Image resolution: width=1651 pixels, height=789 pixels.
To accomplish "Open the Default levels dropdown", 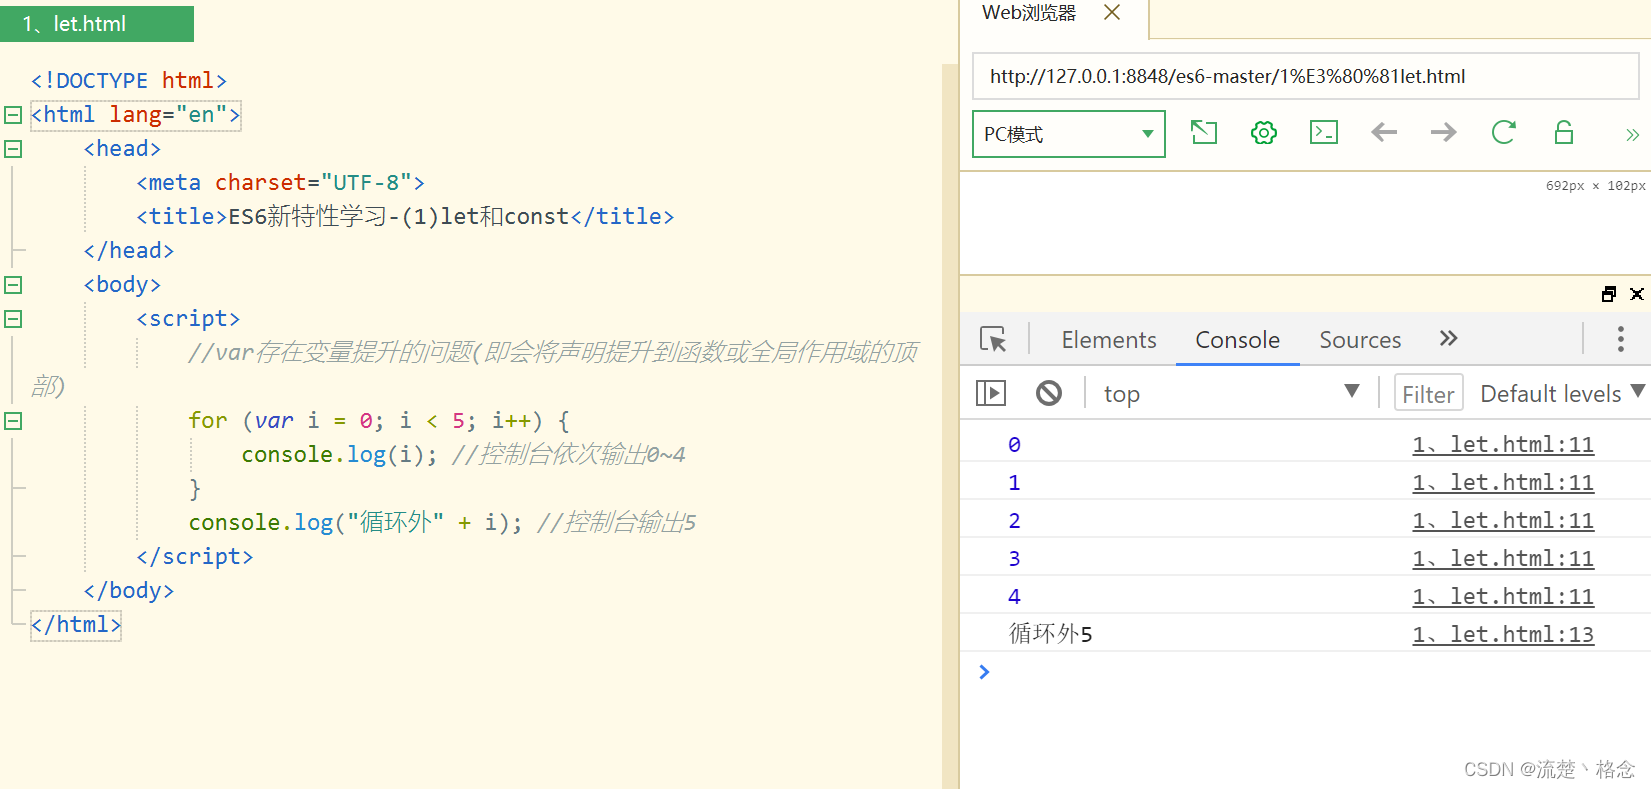I will coord(1562,394).
